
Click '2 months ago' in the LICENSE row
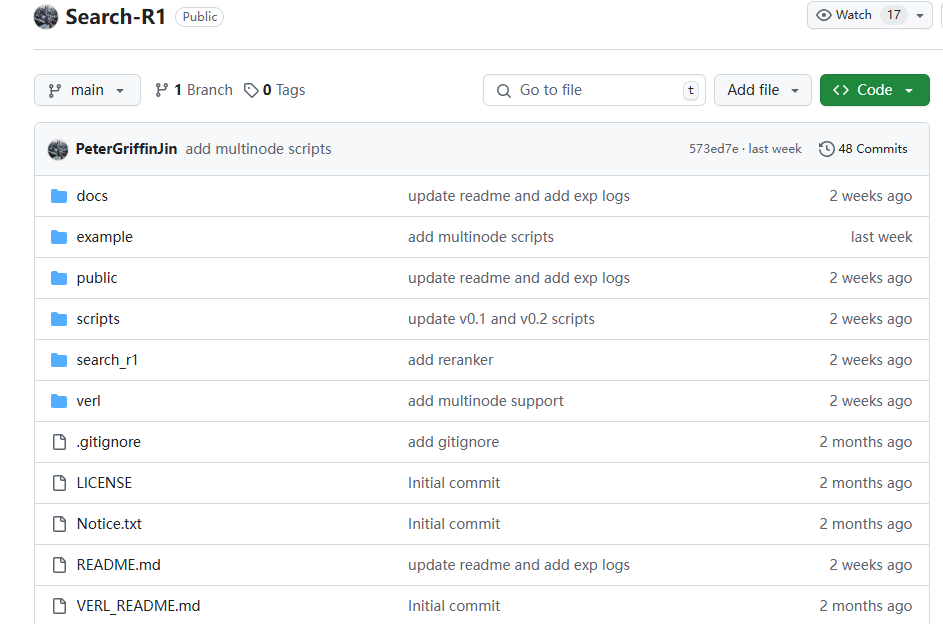865,483
